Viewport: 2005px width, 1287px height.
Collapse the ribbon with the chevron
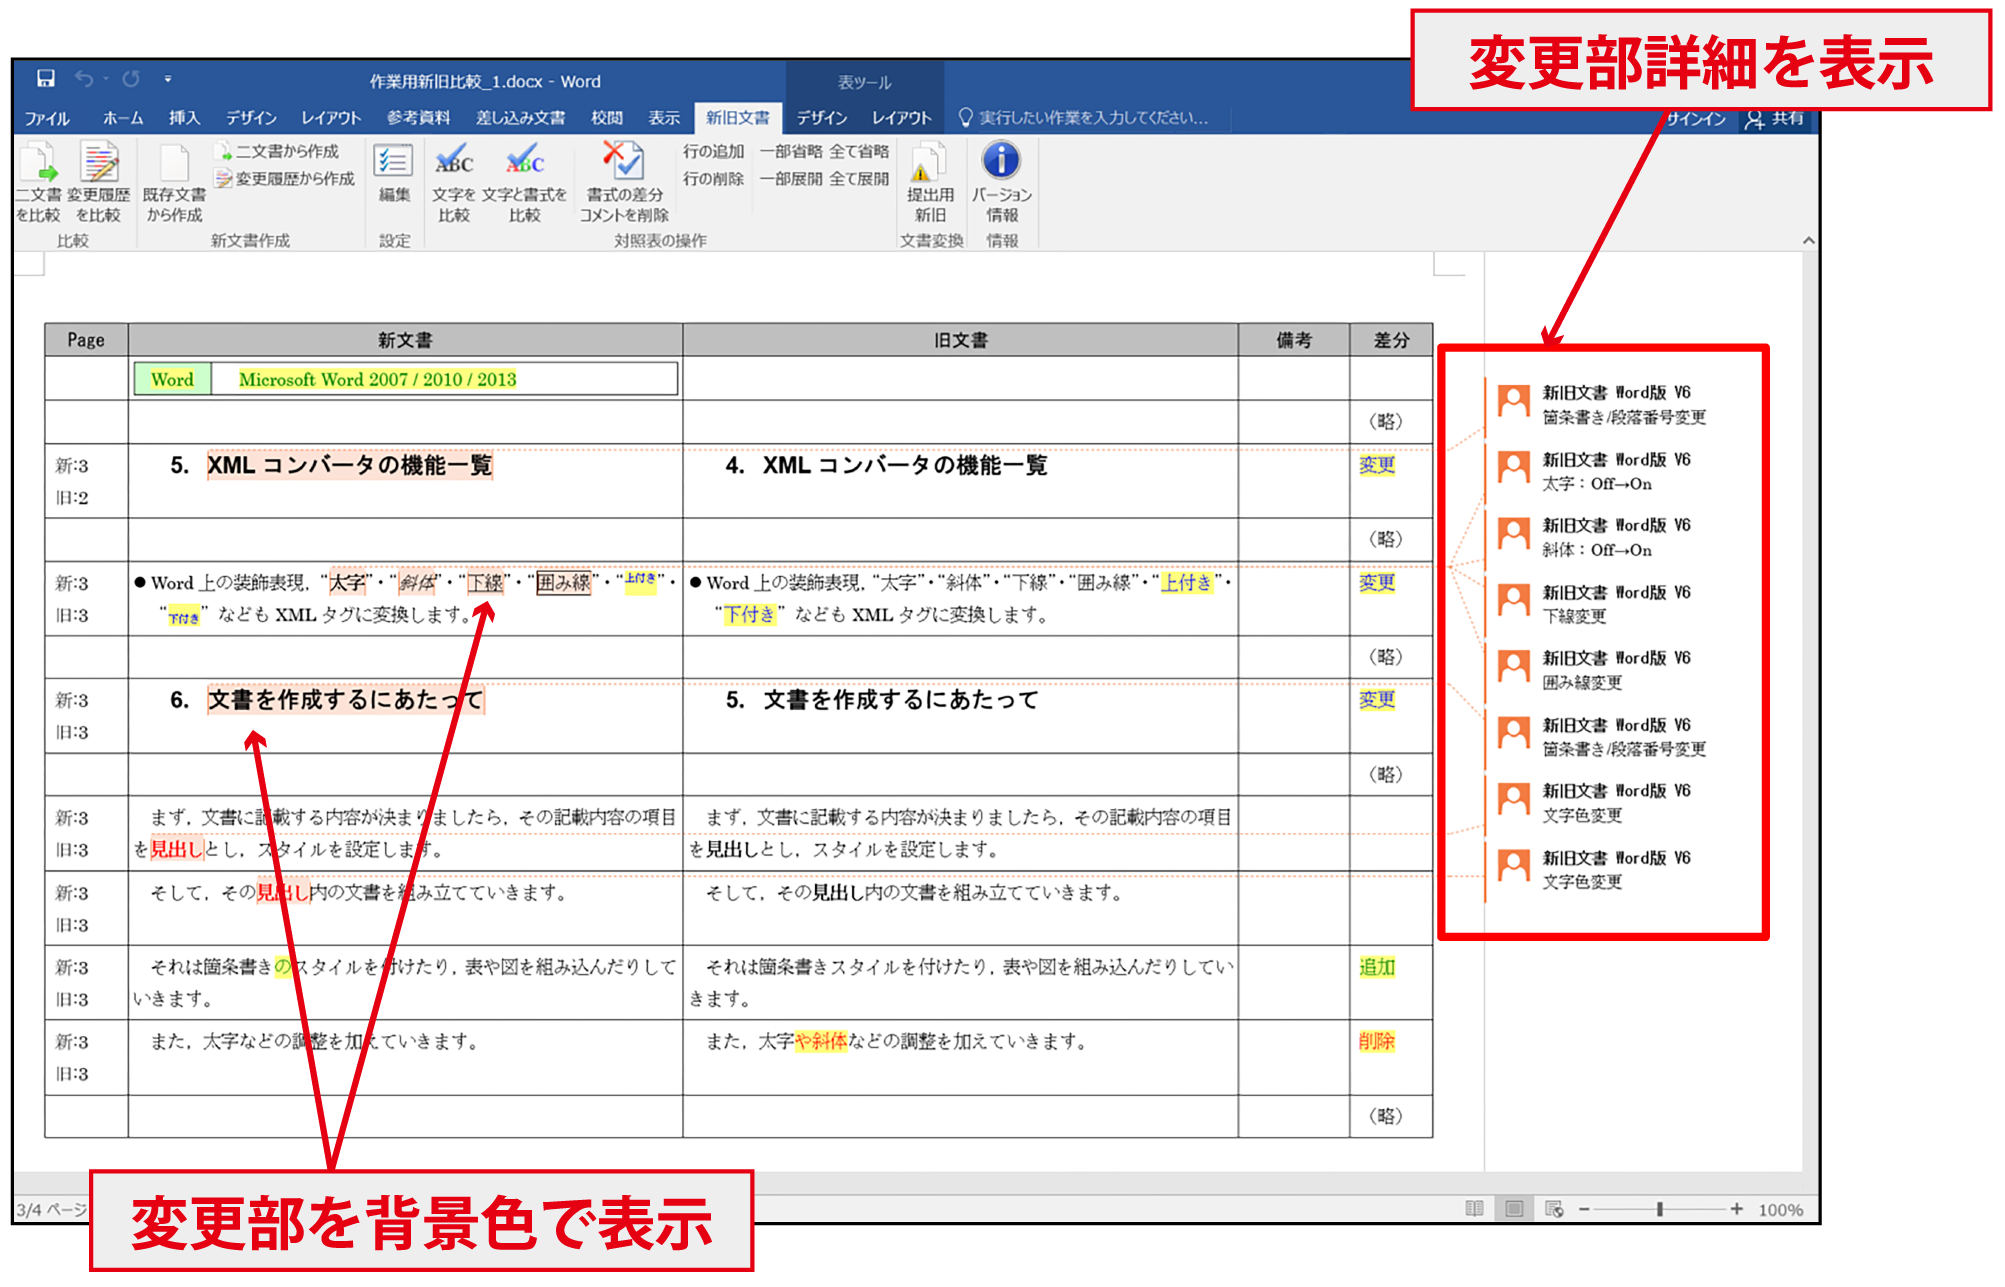click(1808, 240)
